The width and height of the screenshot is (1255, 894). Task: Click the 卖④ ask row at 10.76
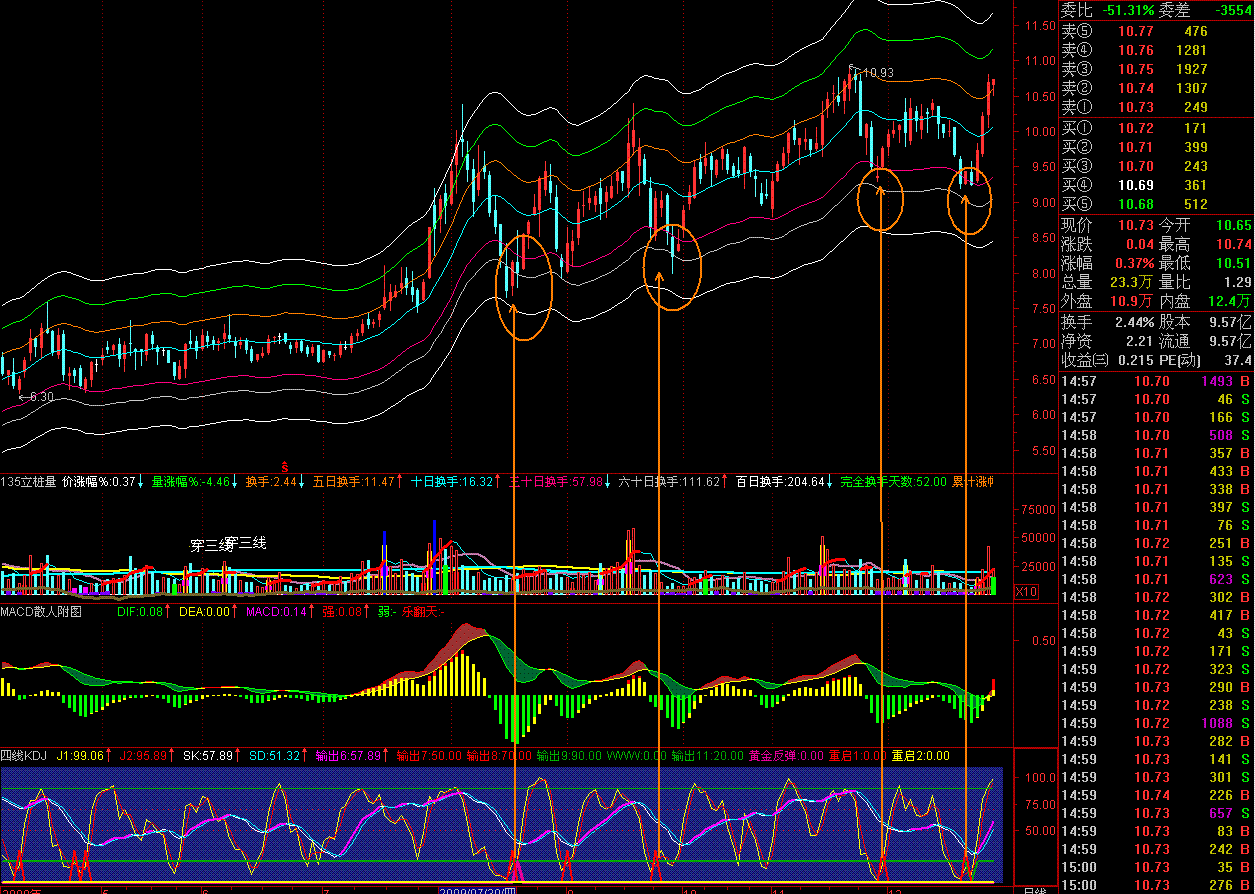coord(1156,50)
